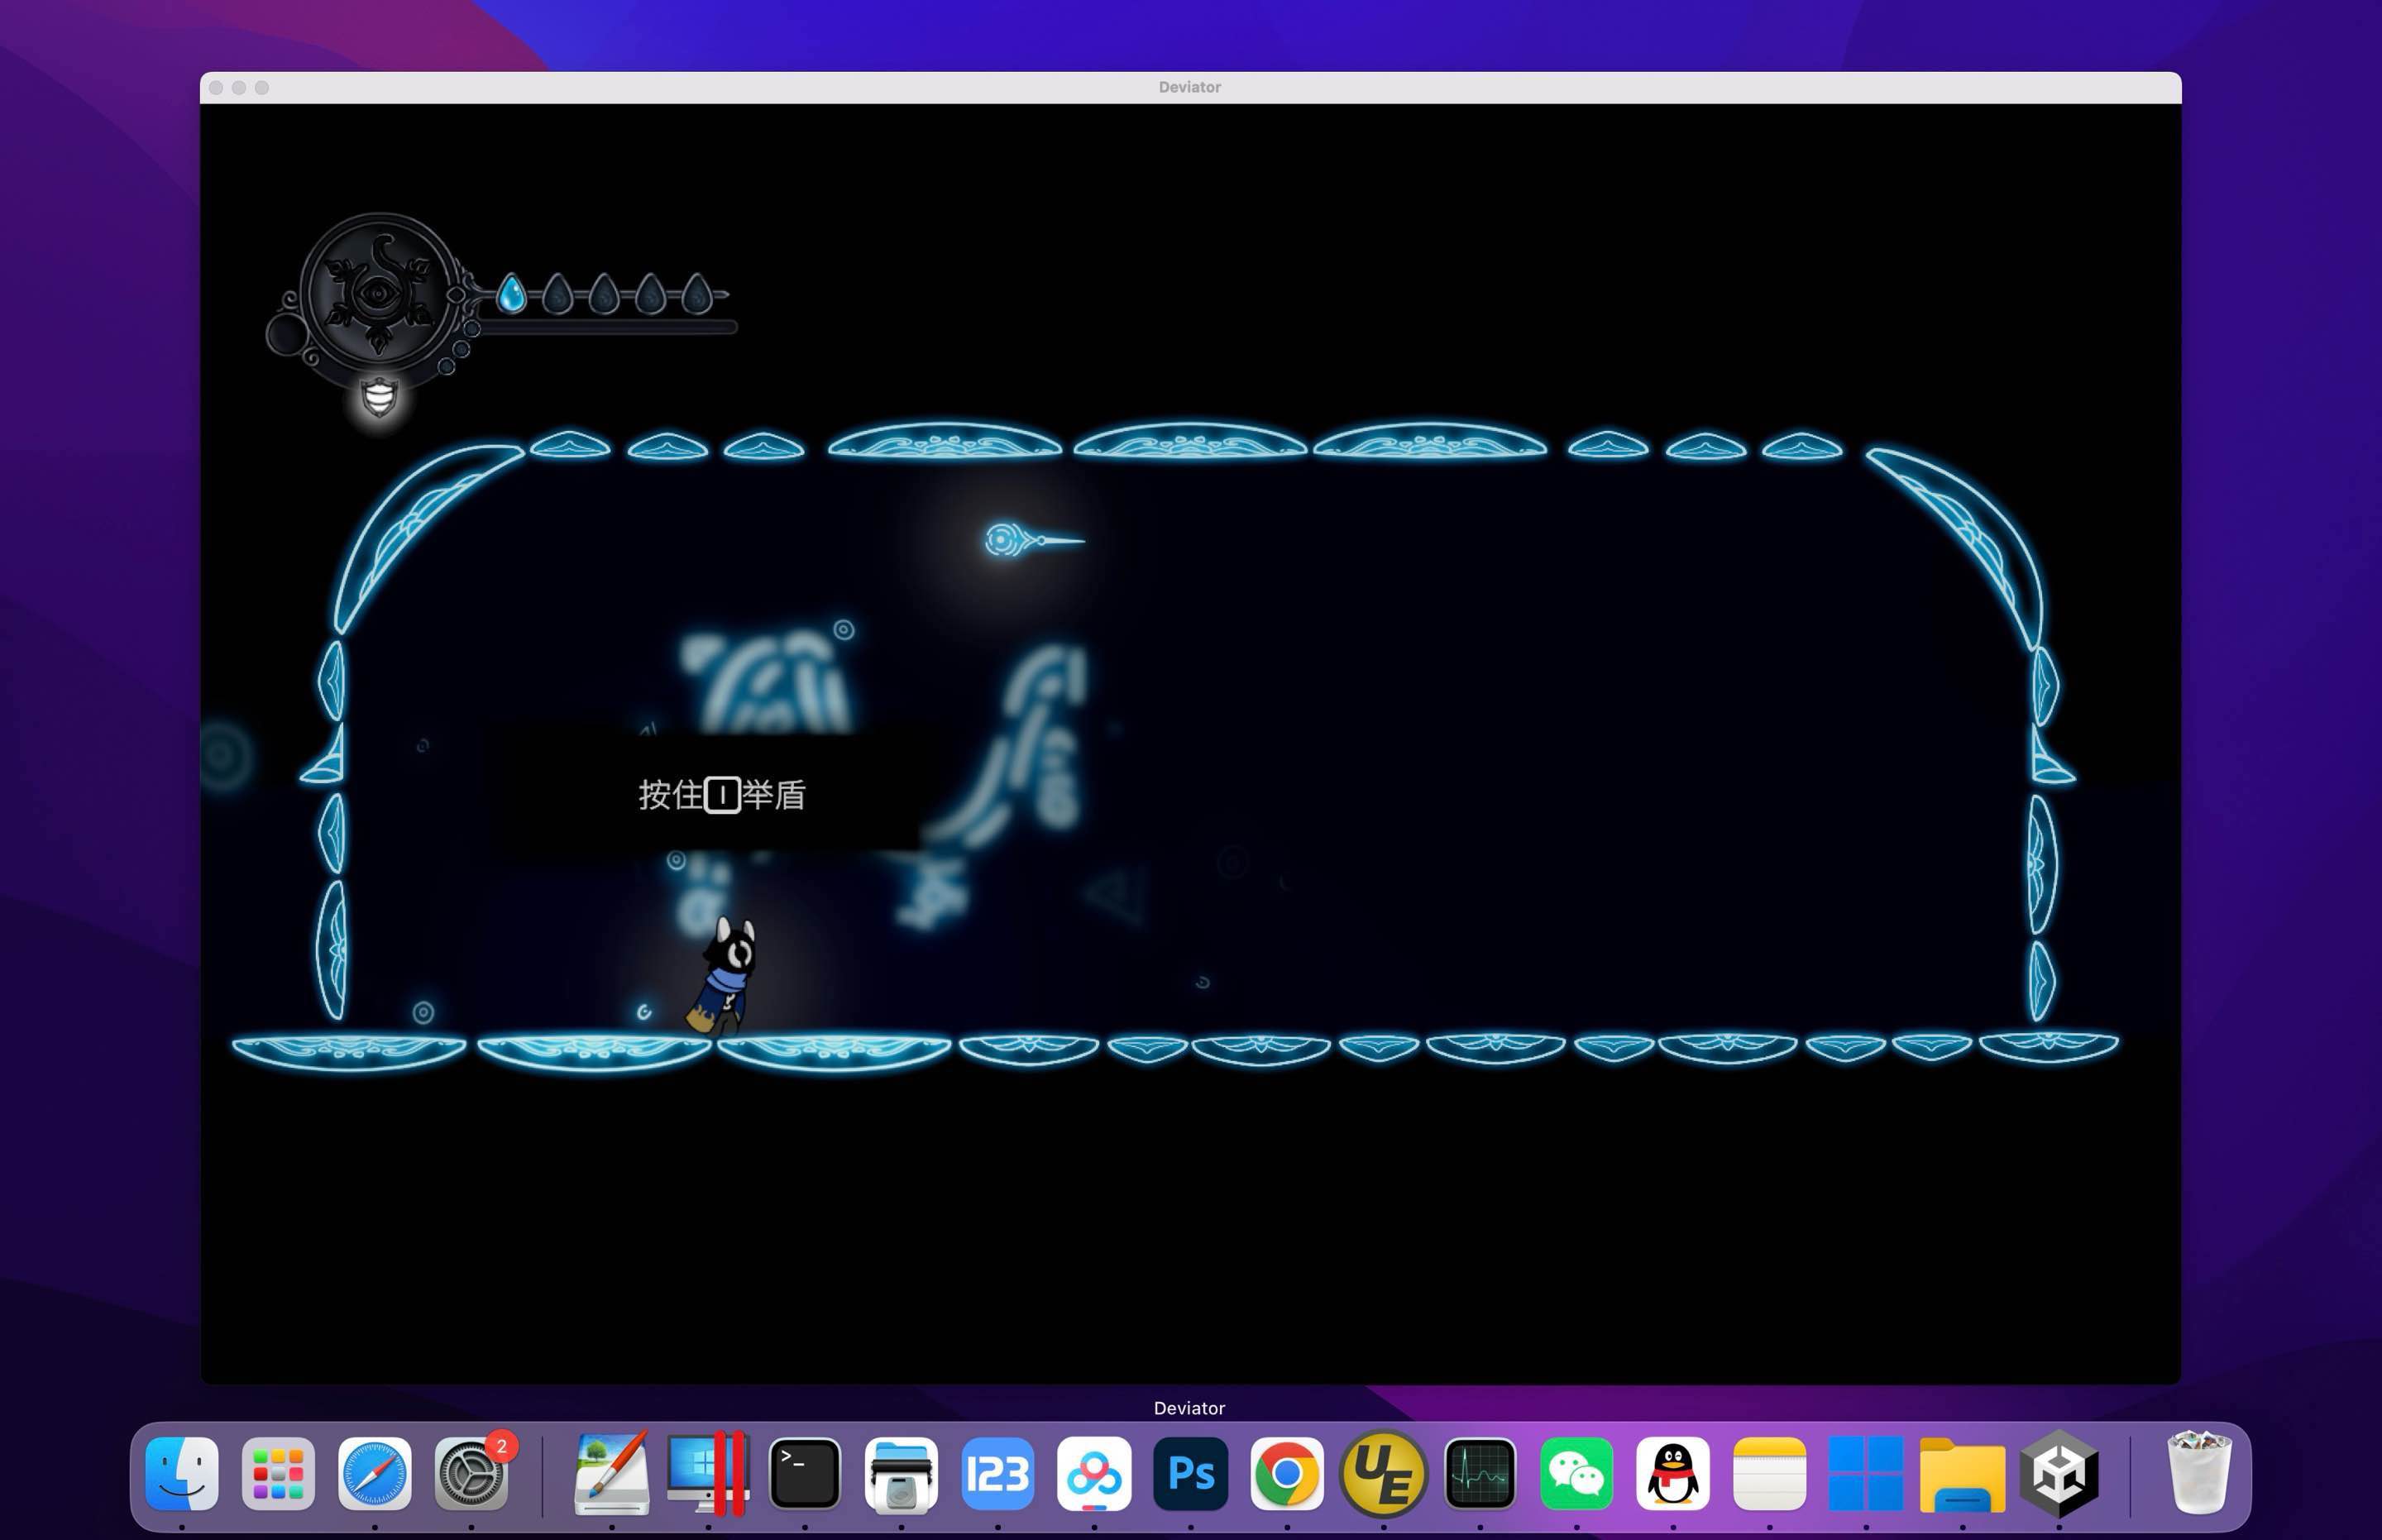This screenshot has width=2382, height=1540.
Task: Click the Deviator window title bar
Action: (1189, 87)
